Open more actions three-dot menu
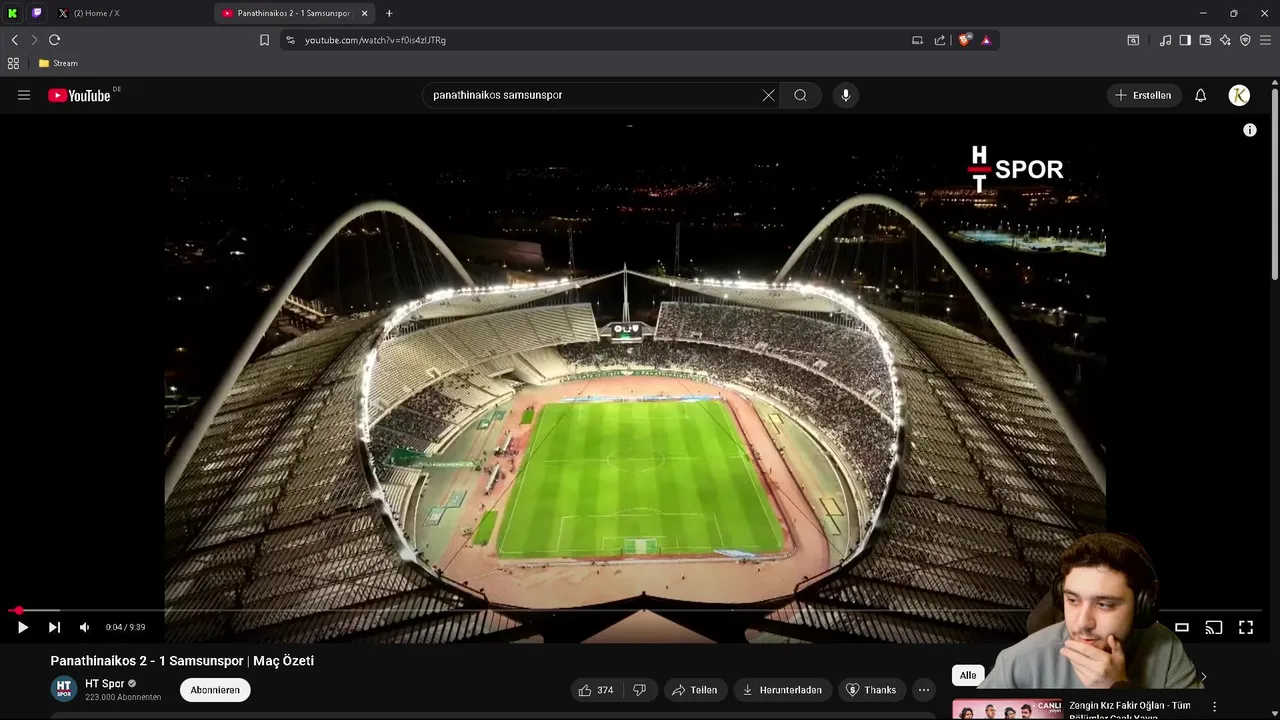1280x720 pixels. click(924, 690)
